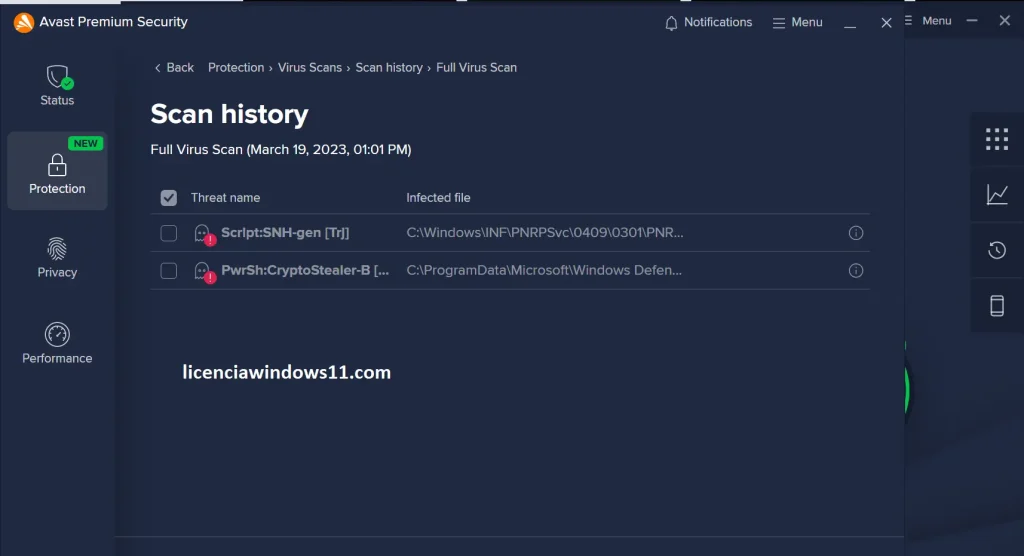Click the Full Virus Scan date subtitle
Viewport: 1024px width, 556px height.
click(281, 150)
